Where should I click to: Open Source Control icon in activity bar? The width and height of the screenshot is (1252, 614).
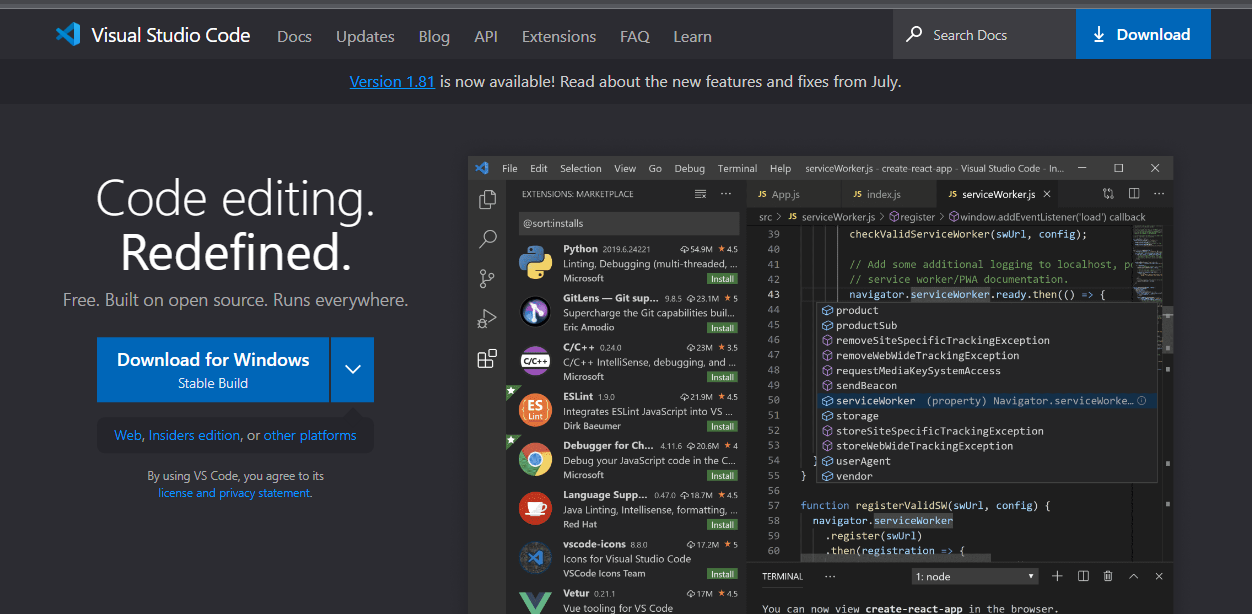pyautogui.click(x=487, y=279)
